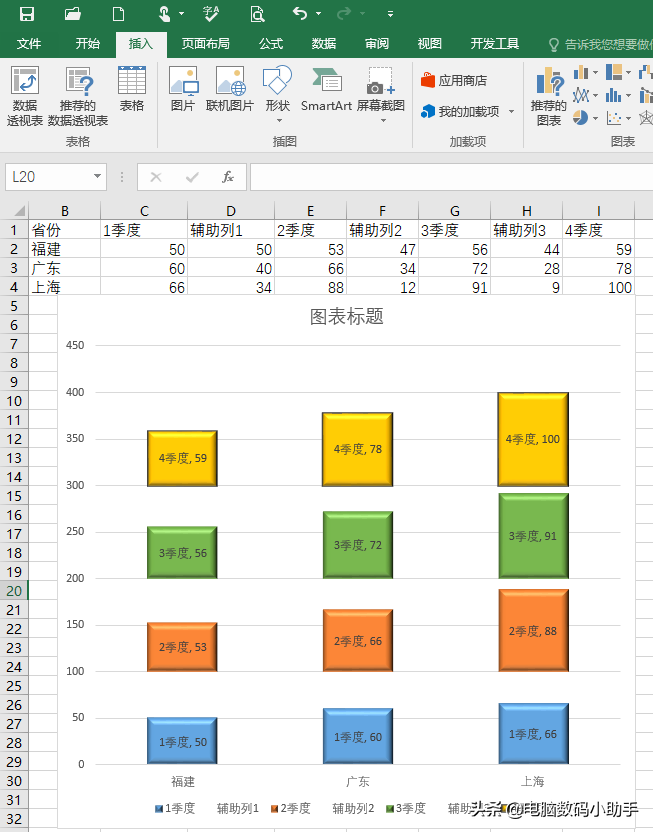
Task: Click the Insert Function fx icon
Action: click(x=228, y=177)
